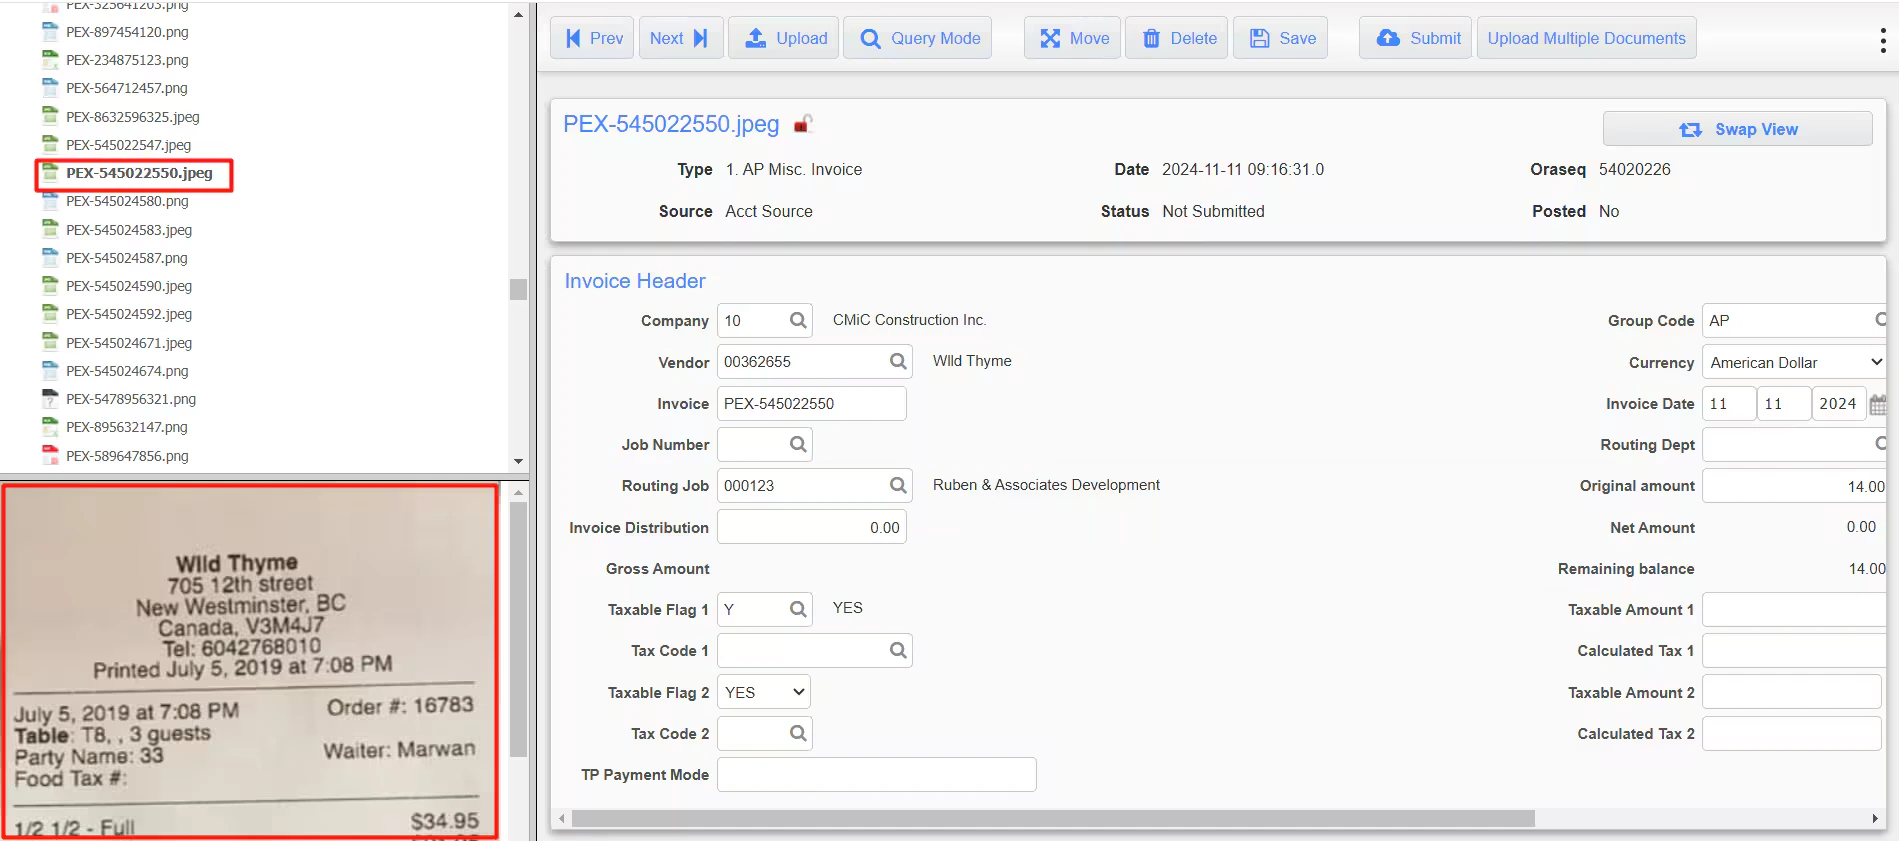Submit the invoice

pyautogui.click(x=1416, y=38)
